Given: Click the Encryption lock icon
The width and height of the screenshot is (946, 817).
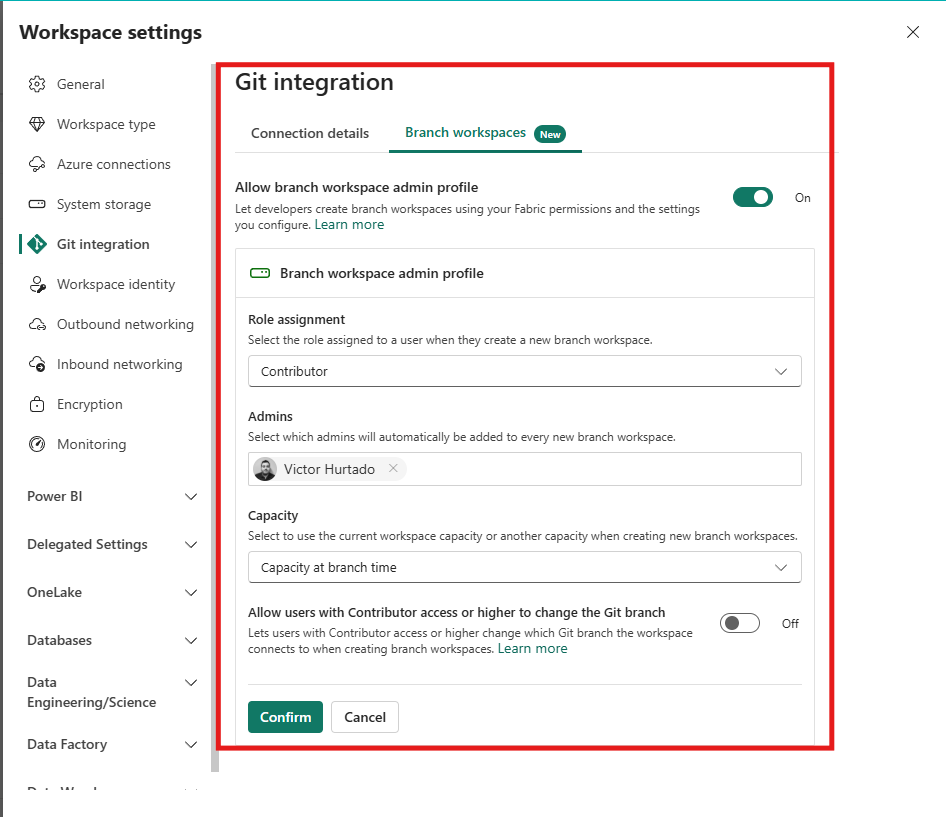Looking at the screenshot, I should 37,404.
